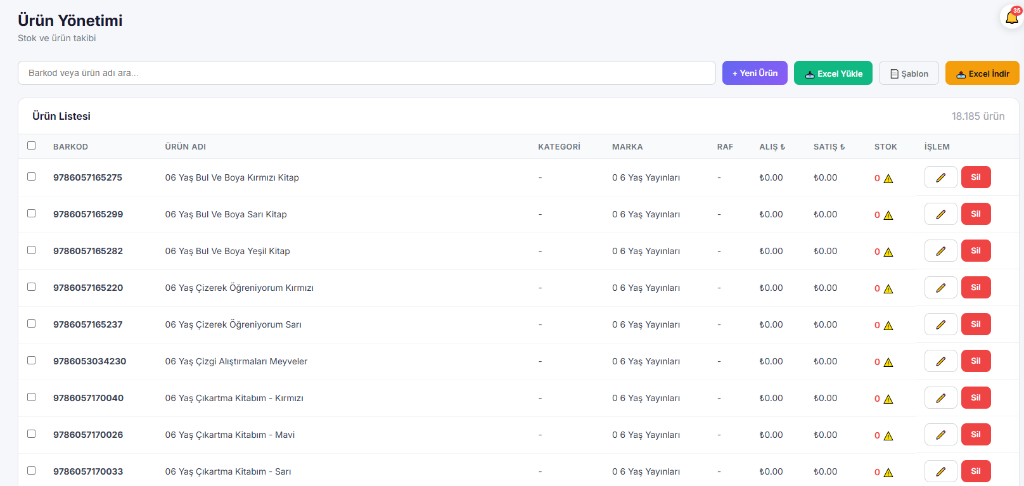Focus the barcode or product name search field
Viewport: 1024px width, 486px height.
click(366, 73)
